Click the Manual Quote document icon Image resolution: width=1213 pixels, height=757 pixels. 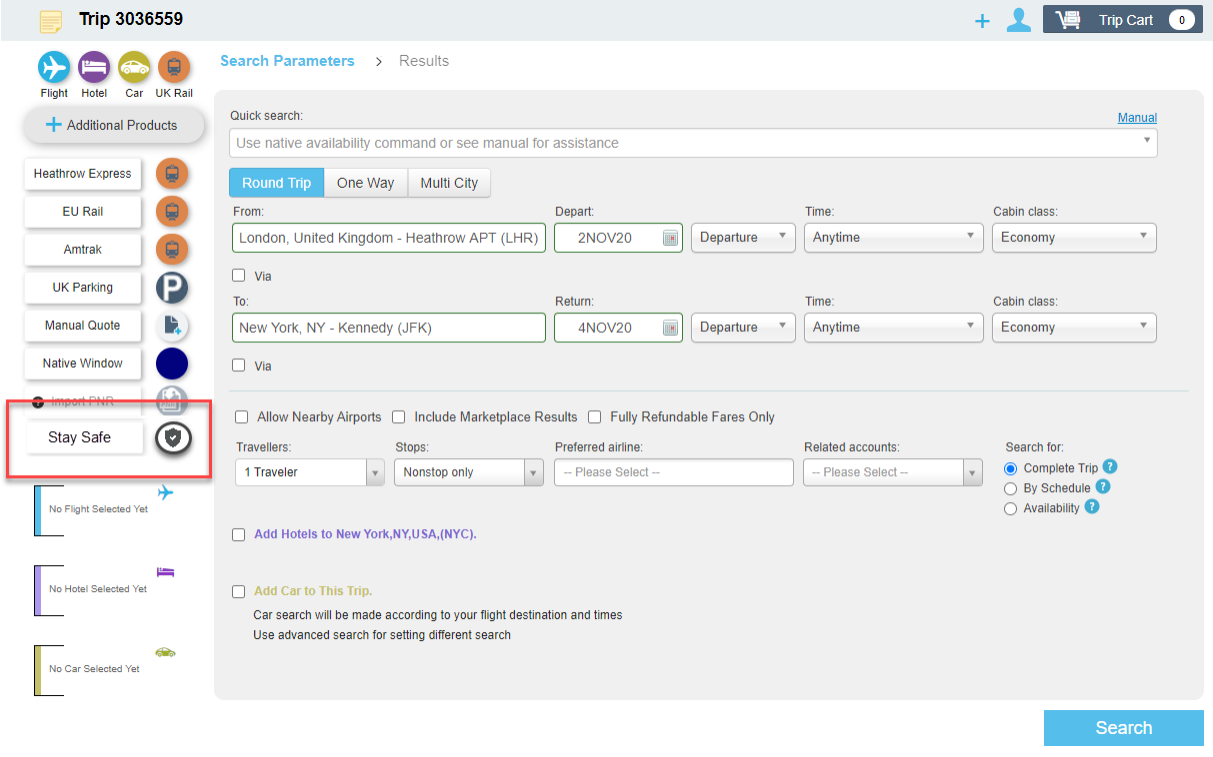[173, 326]
